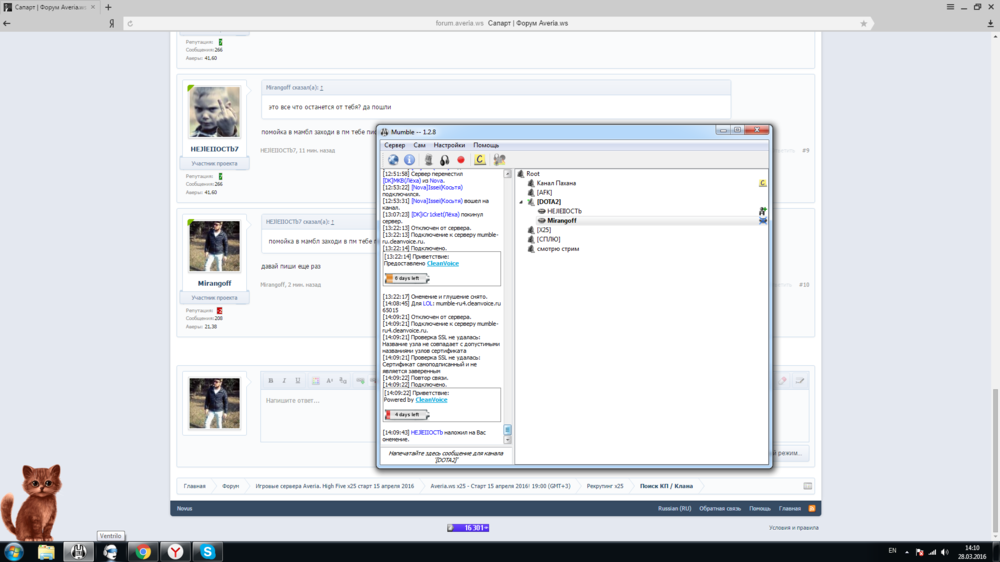Viewport: 1000px width, 562px height.
Task: Open Mumble audio settings wrench icon
Action: [x=499, y=160]
